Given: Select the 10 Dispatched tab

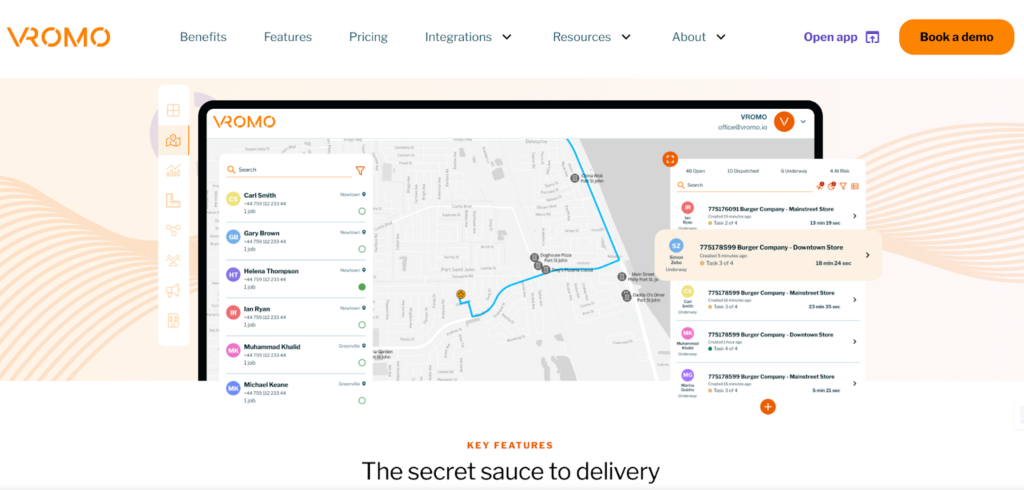Looking at the screenshot, I should [x=743, y=171].
